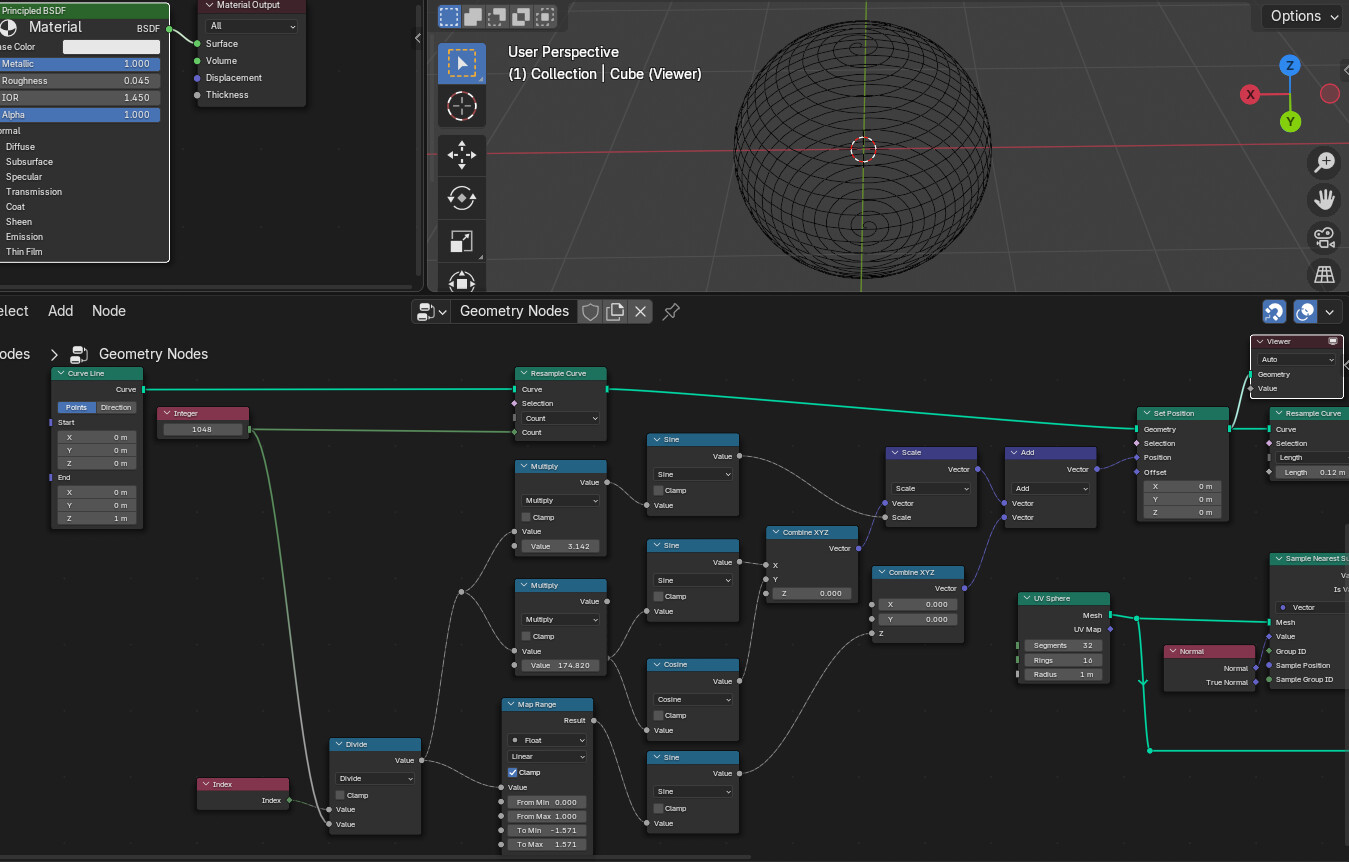Click the Base Color white swatch
This screenshot has width=1349, height=862.
point(111,47)
